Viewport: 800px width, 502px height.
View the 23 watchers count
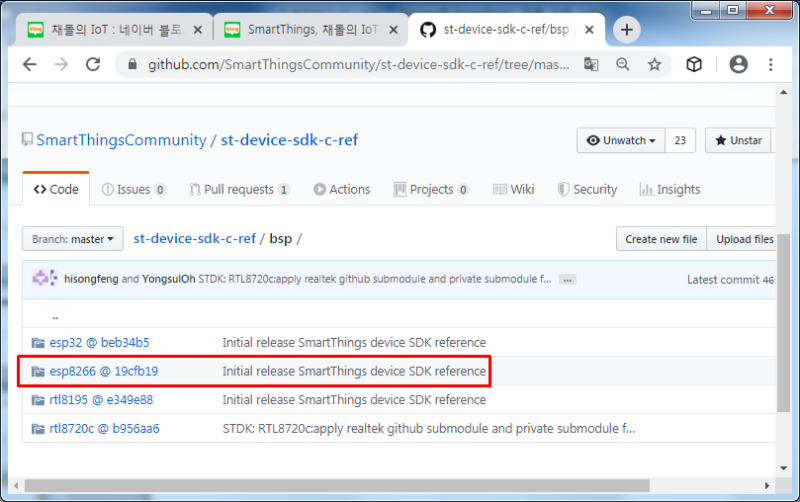pos(680,140)
